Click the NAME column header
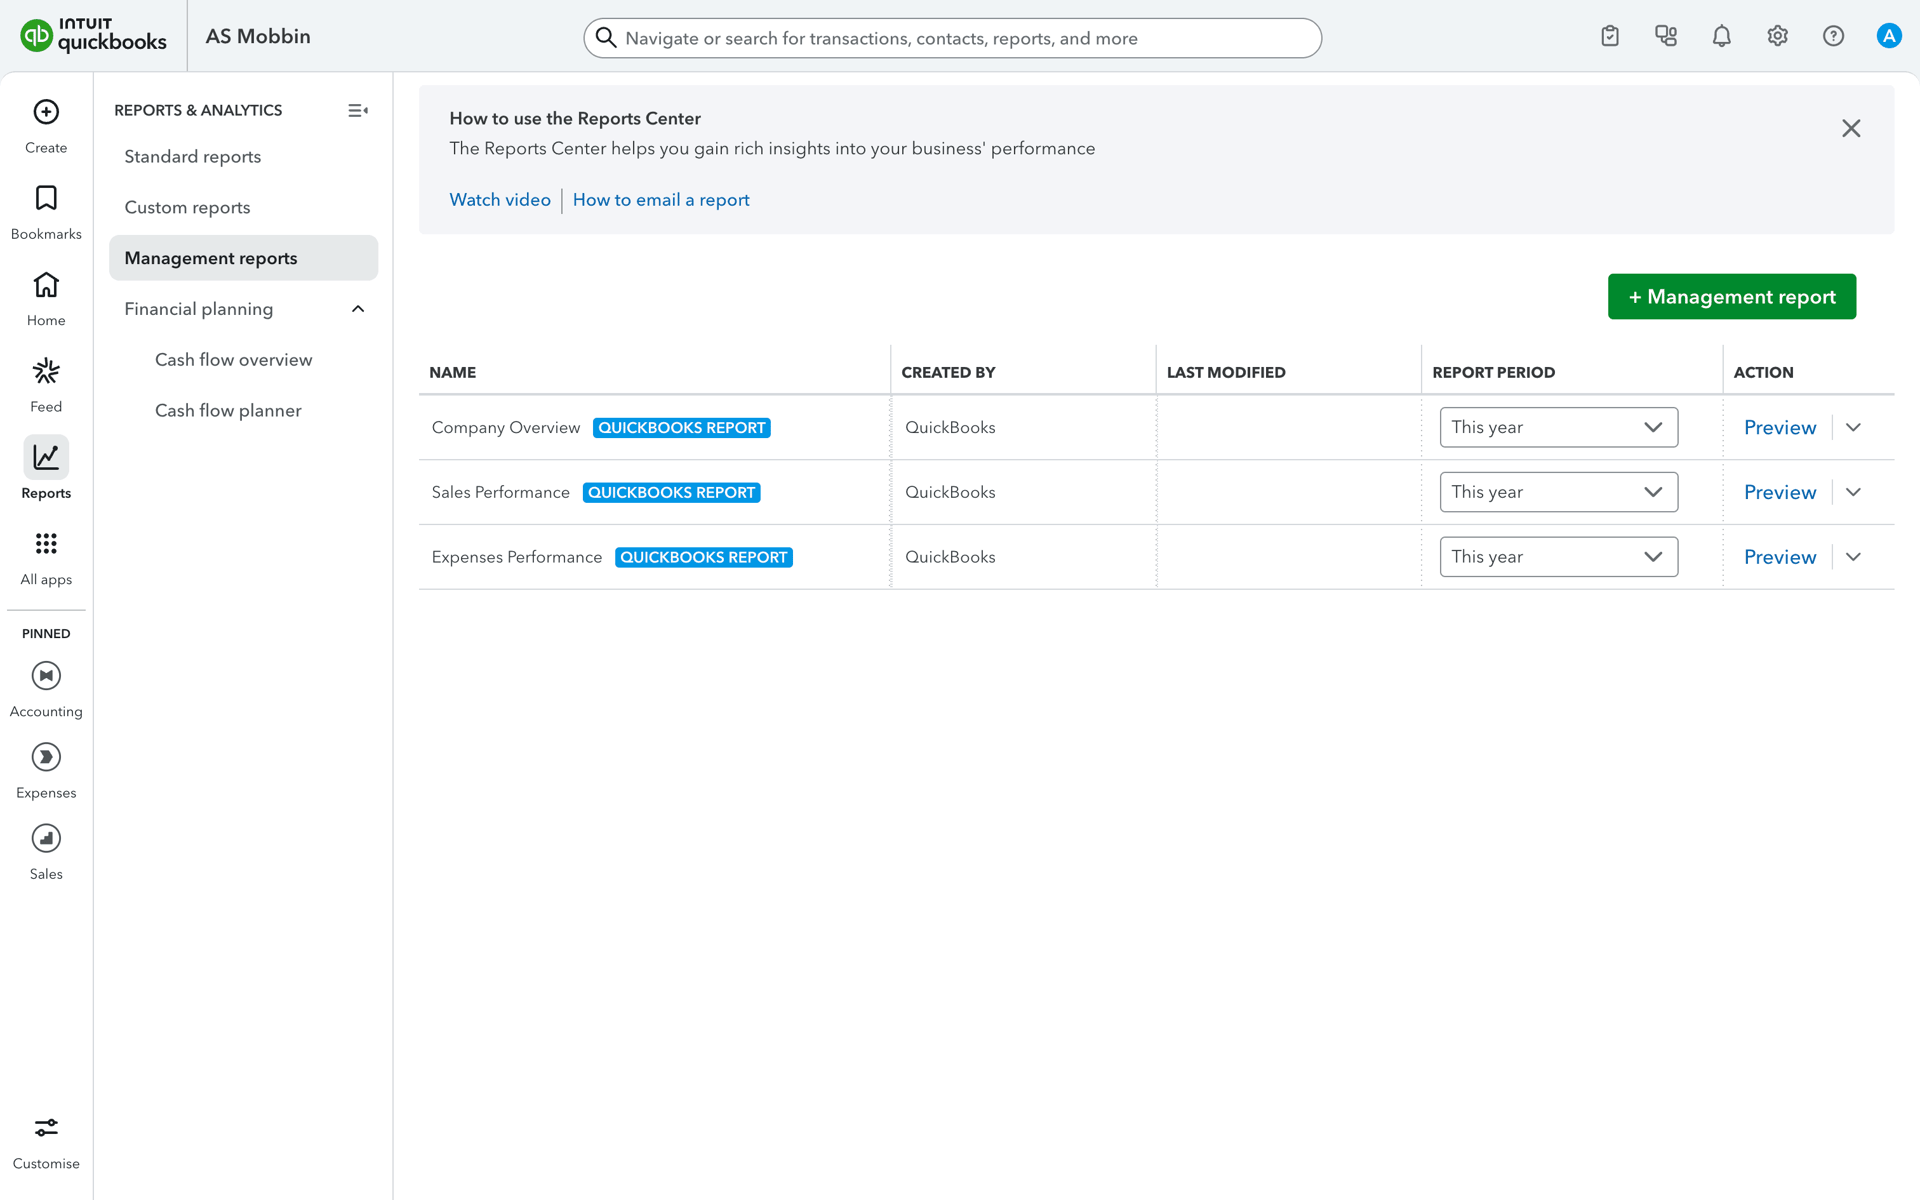 453,372
